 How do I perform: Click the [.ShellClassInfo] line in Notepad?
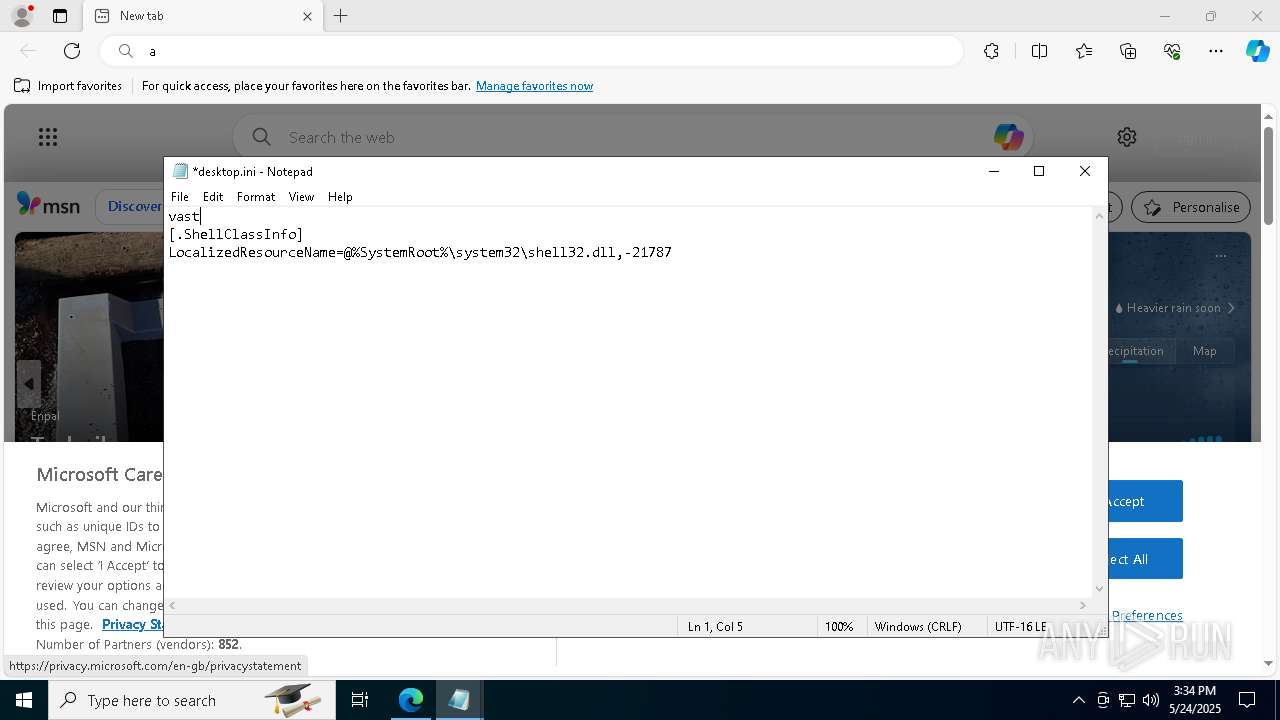point(236,234)
